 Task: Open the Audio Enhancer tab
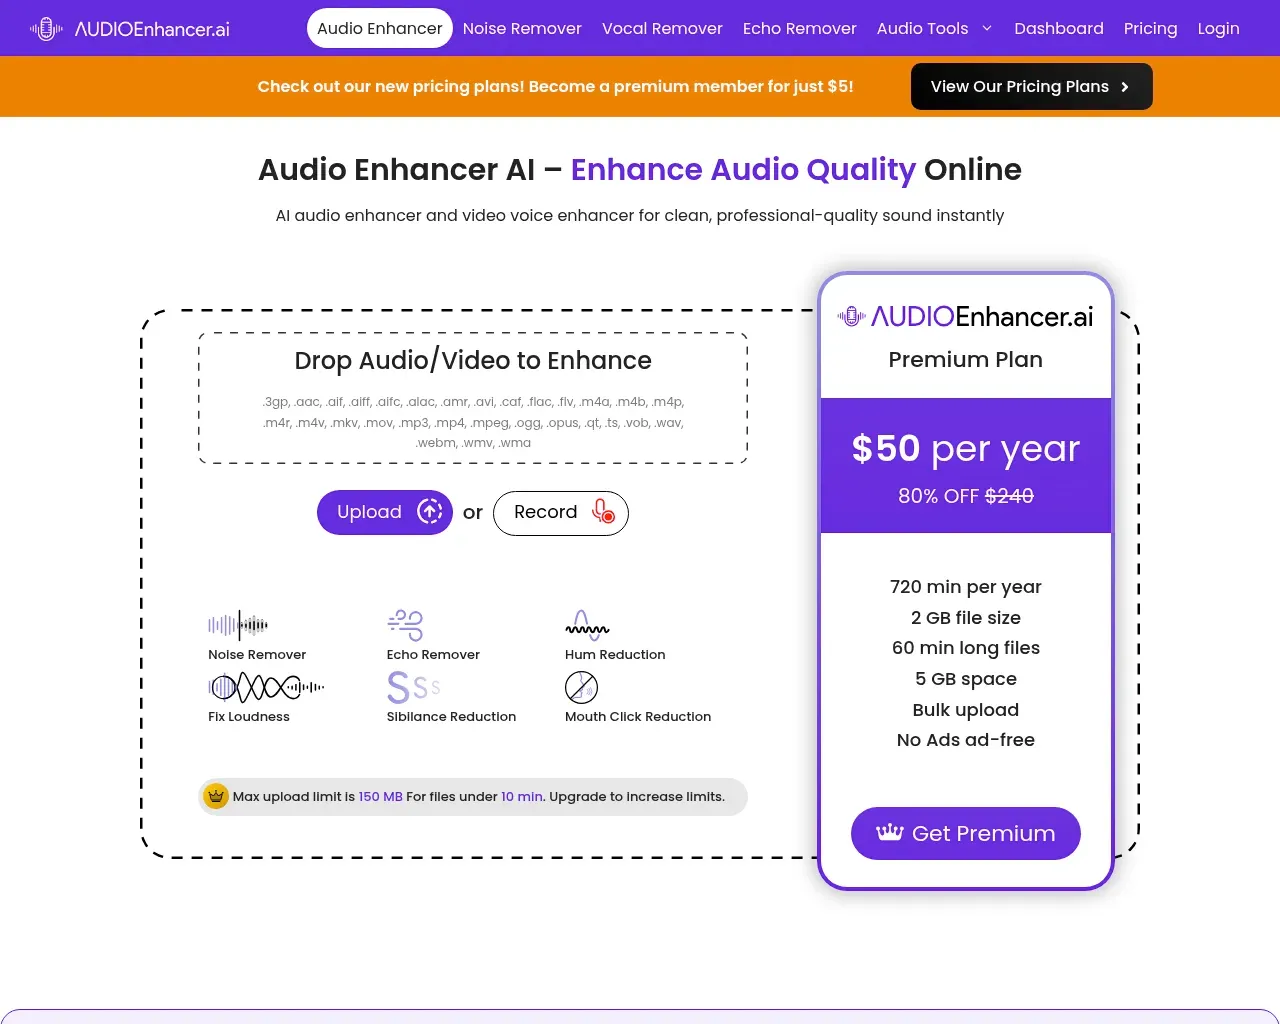point(380,28)
